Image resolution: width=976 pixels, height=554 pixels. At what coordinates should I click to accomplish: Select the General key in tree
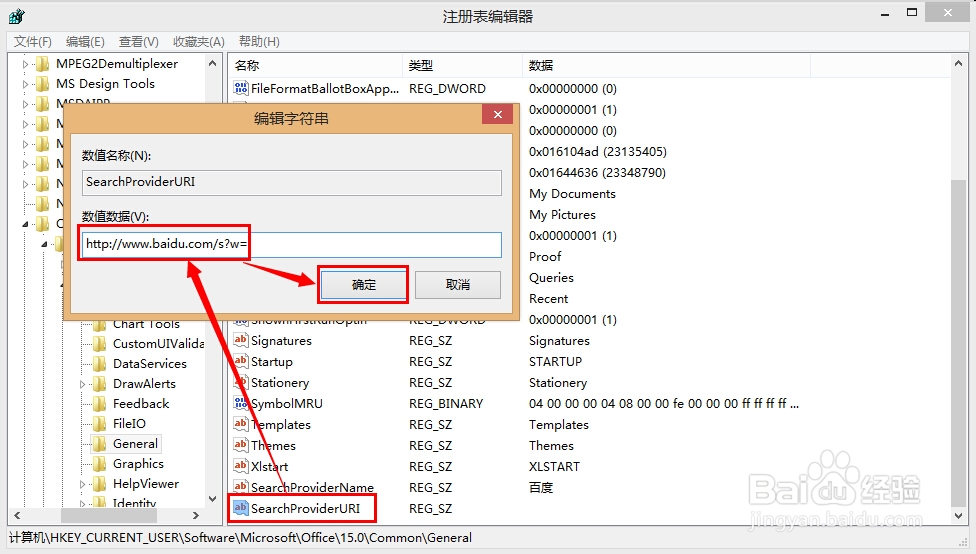pos(135,444)
